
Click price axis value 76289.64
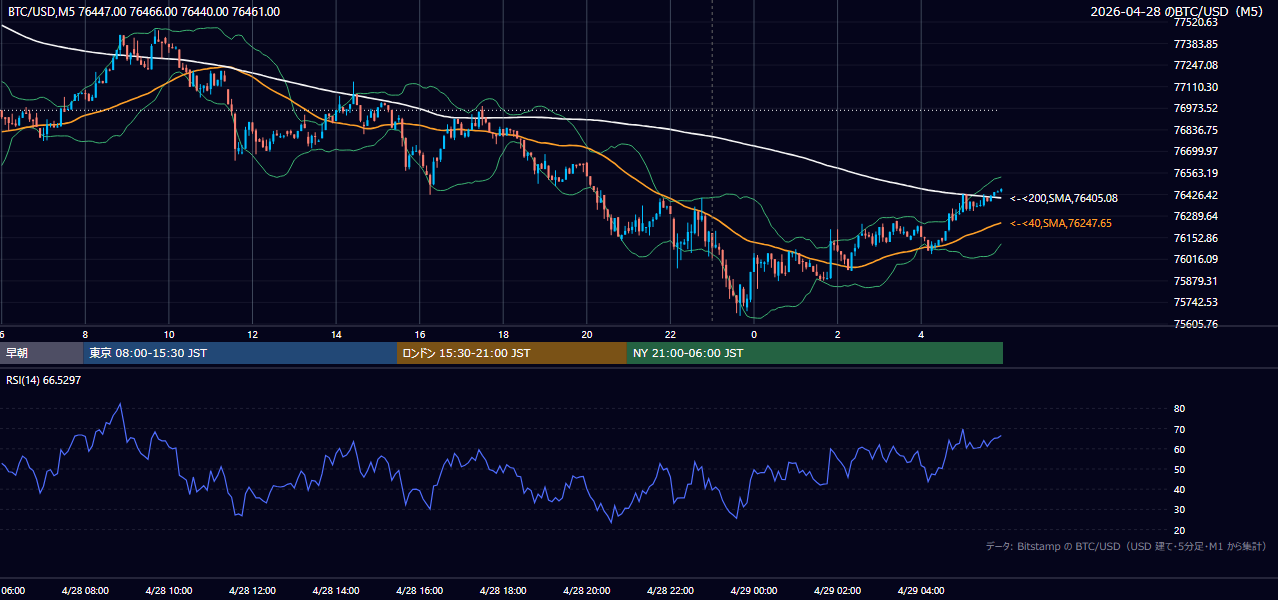tap(1196, 216)
